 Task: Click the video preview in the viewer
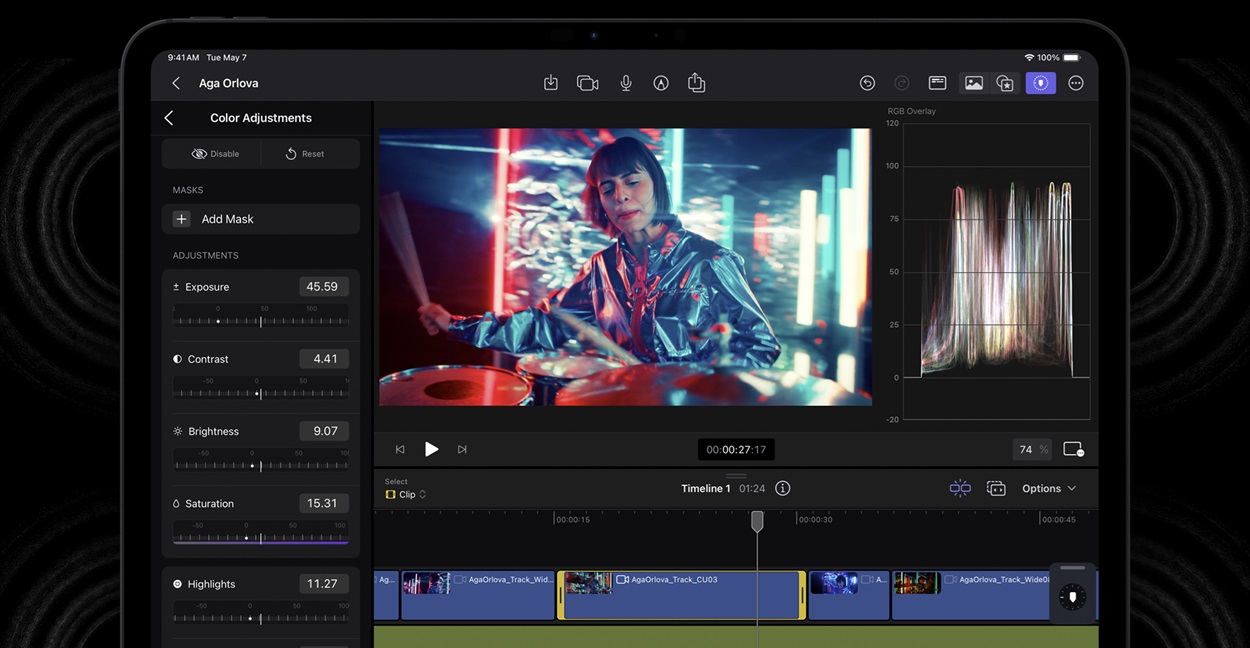click(625, 267)
